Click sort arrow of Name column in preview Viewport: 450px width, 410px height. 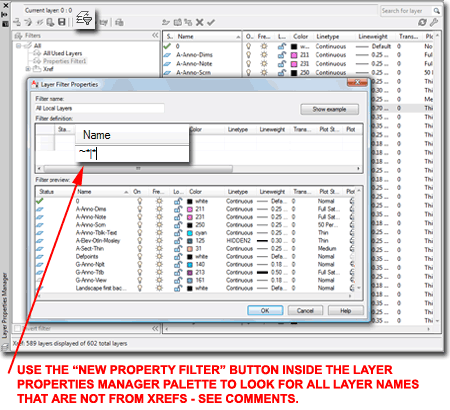[x=126, y=192]
